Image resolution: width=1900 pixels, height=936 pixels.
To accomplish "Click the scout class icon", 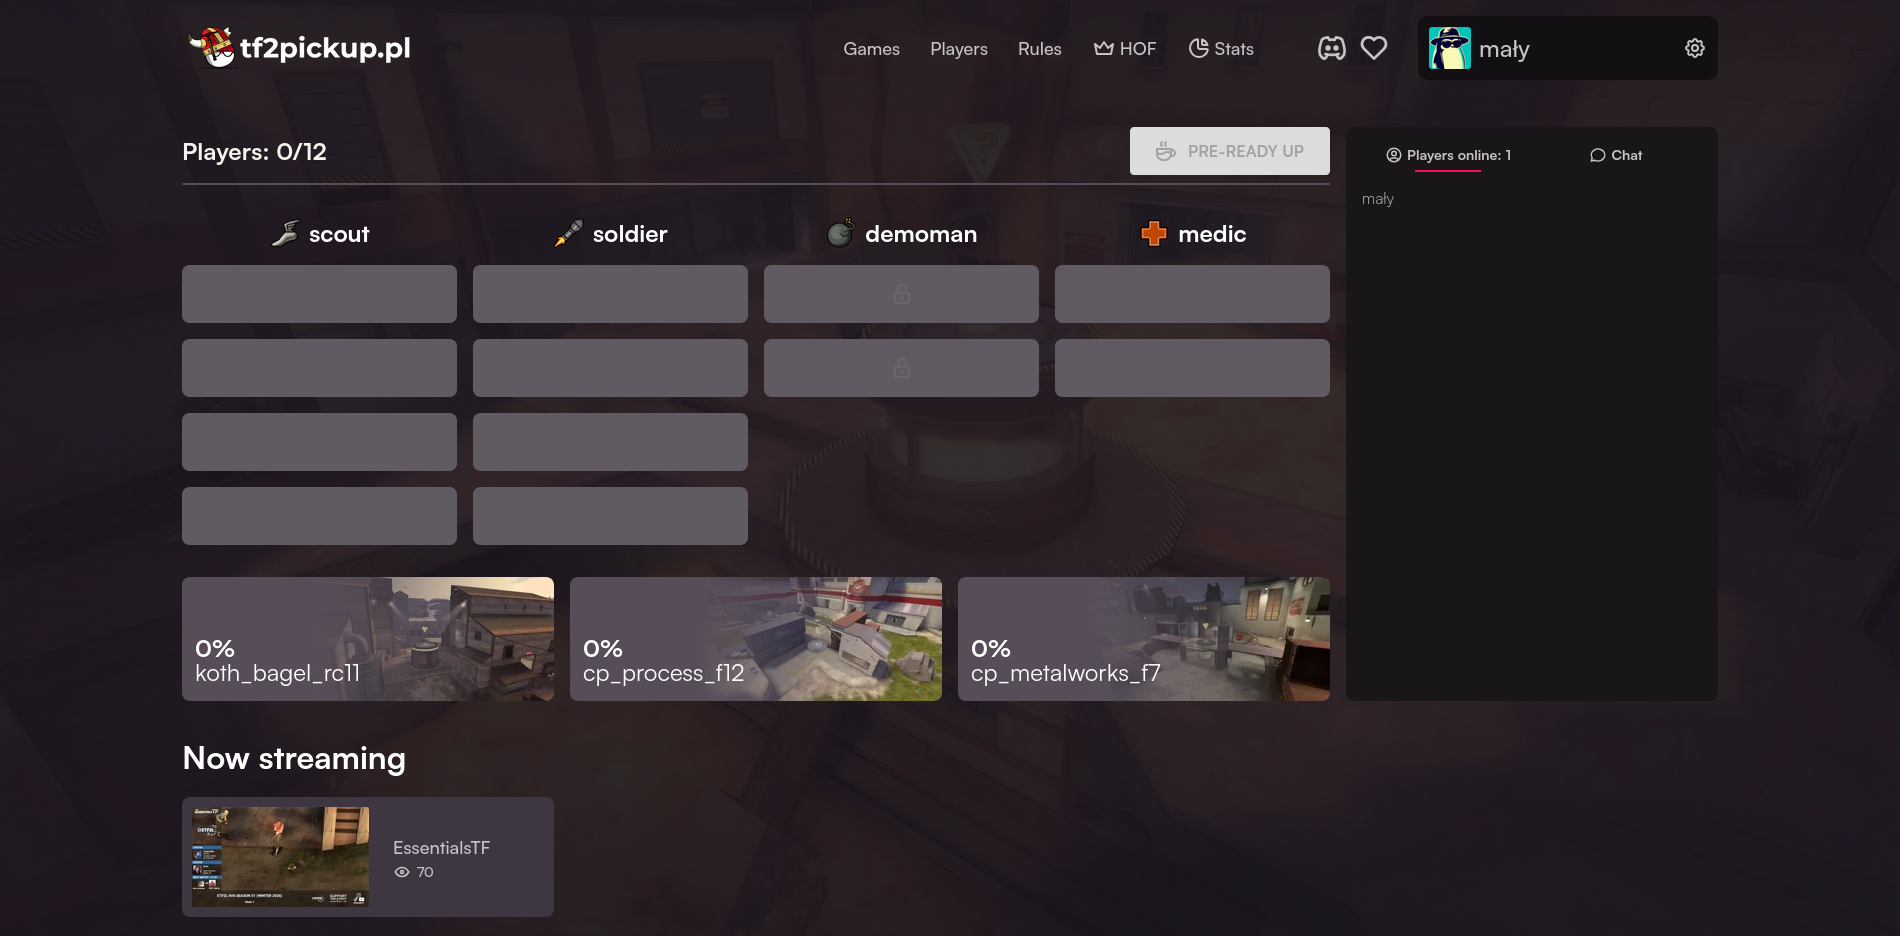I will click(285, 232).
